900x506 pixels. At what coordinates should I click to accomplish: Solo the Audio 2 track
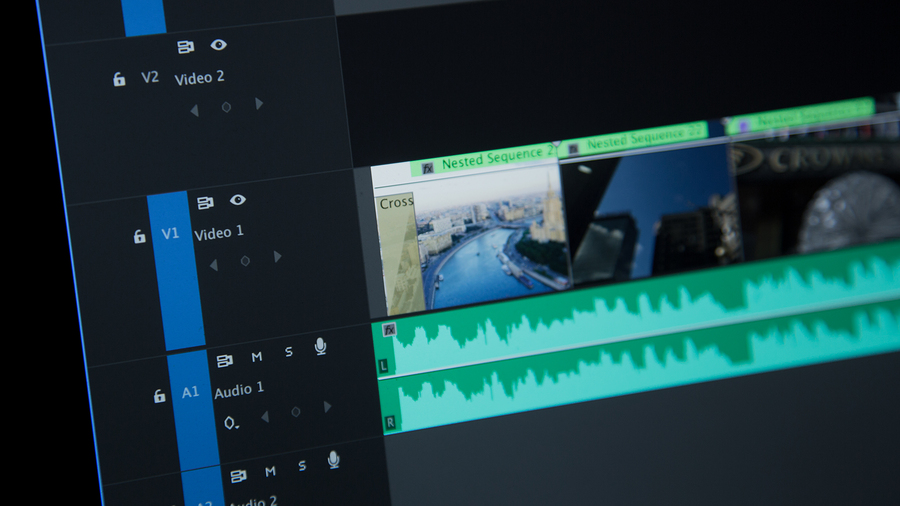(x=302, y=466)
